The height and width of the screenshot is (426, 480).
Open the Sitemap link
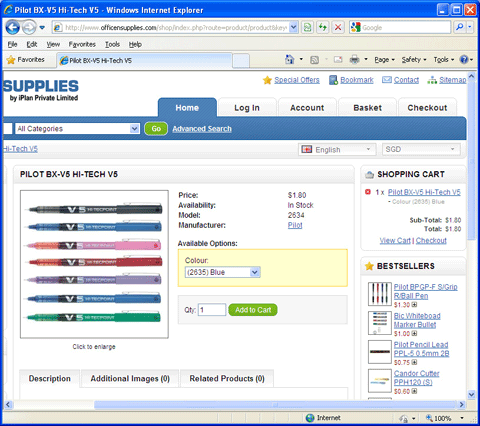[x=452, y=80]
